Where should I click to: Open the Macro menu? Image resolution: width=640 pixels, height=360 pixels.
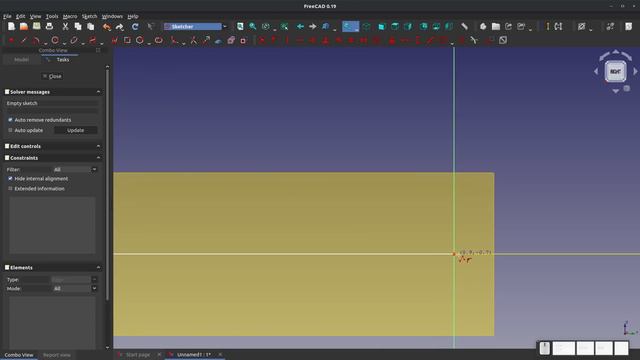[70, 16]
